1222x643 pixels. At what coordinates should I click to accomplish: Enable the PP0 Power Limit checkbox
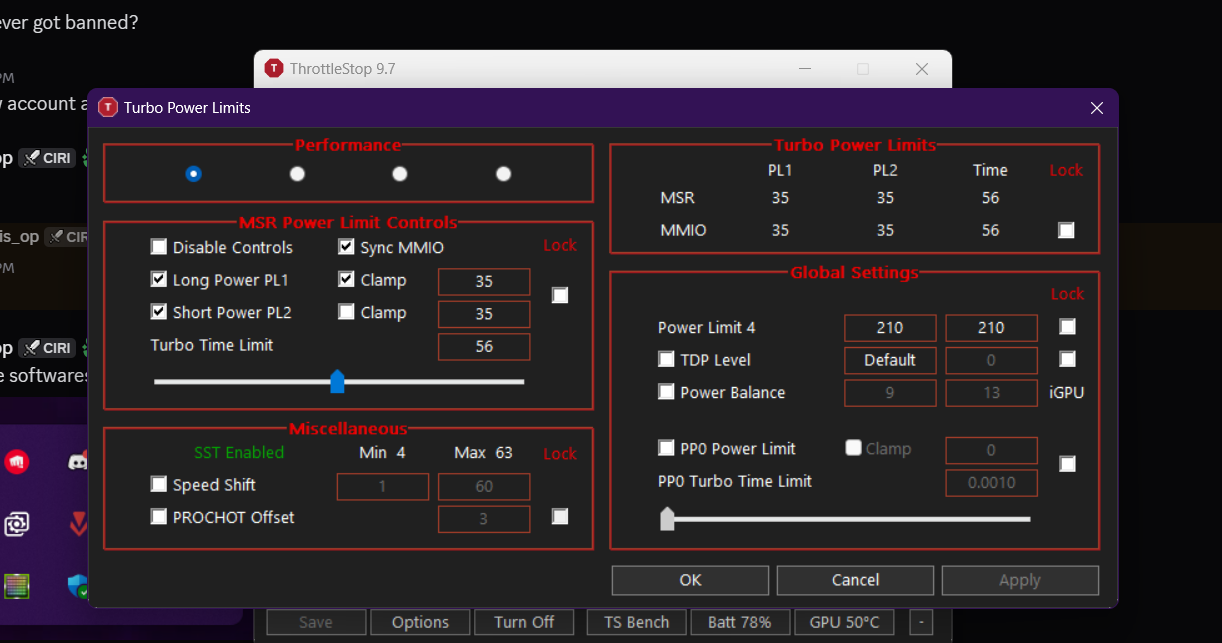tap(666, 447)
